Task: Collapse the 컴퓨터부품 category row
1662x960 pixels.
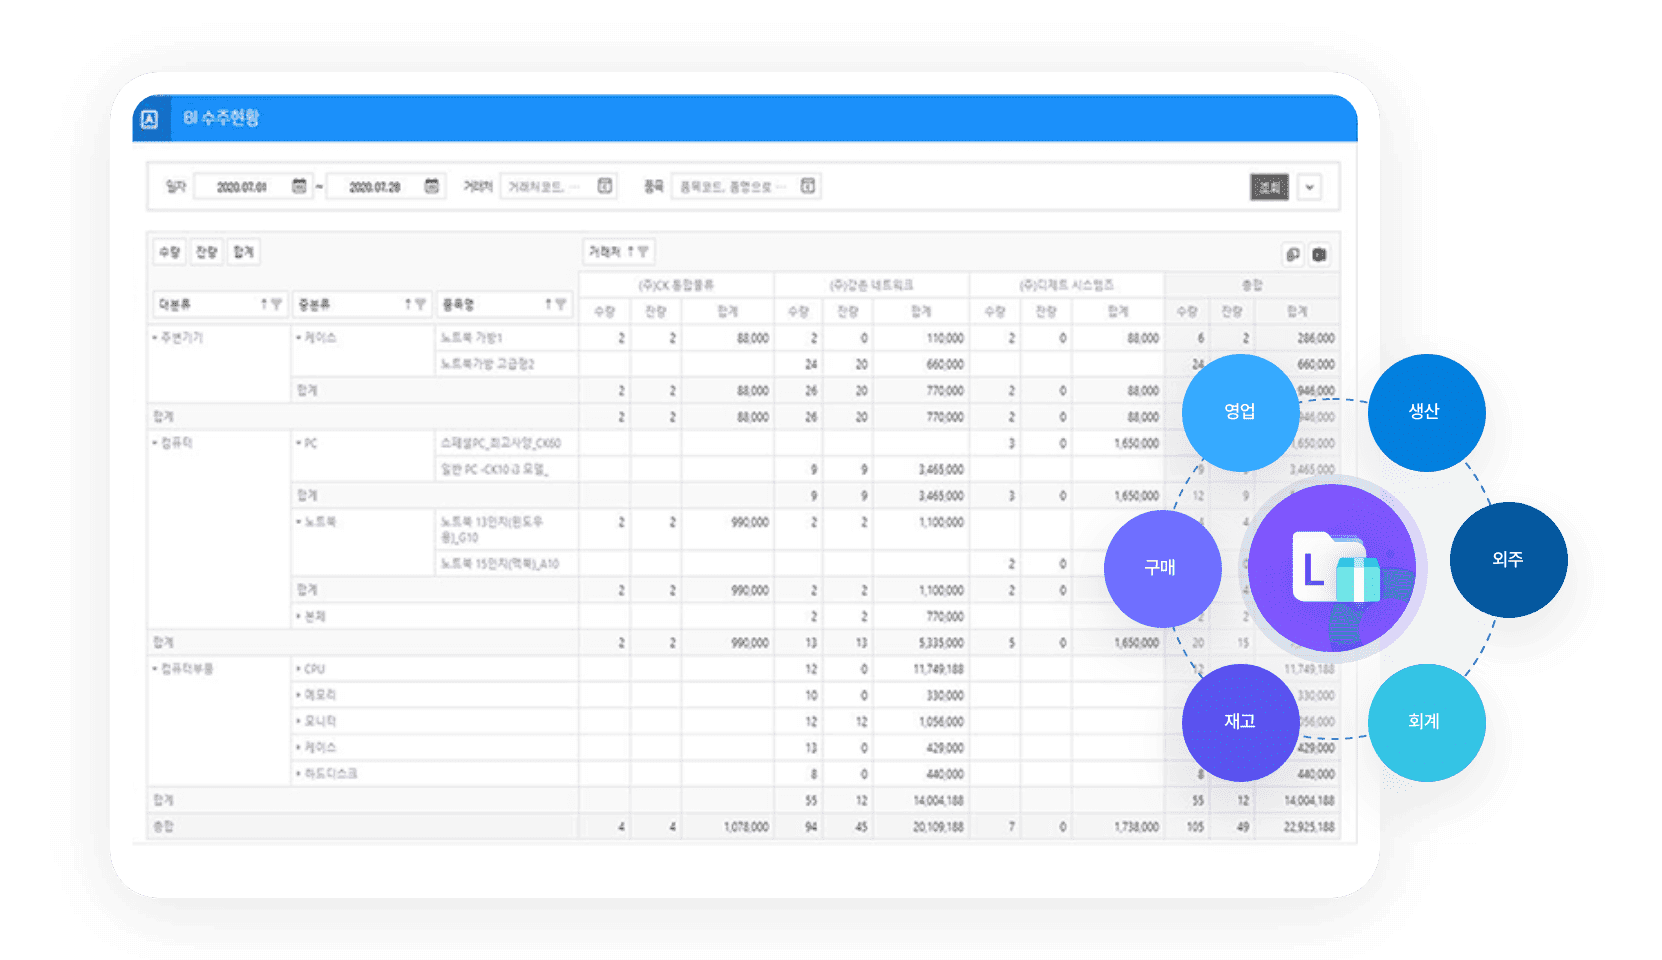Action: pyautogui.click(x=155, y=669)
